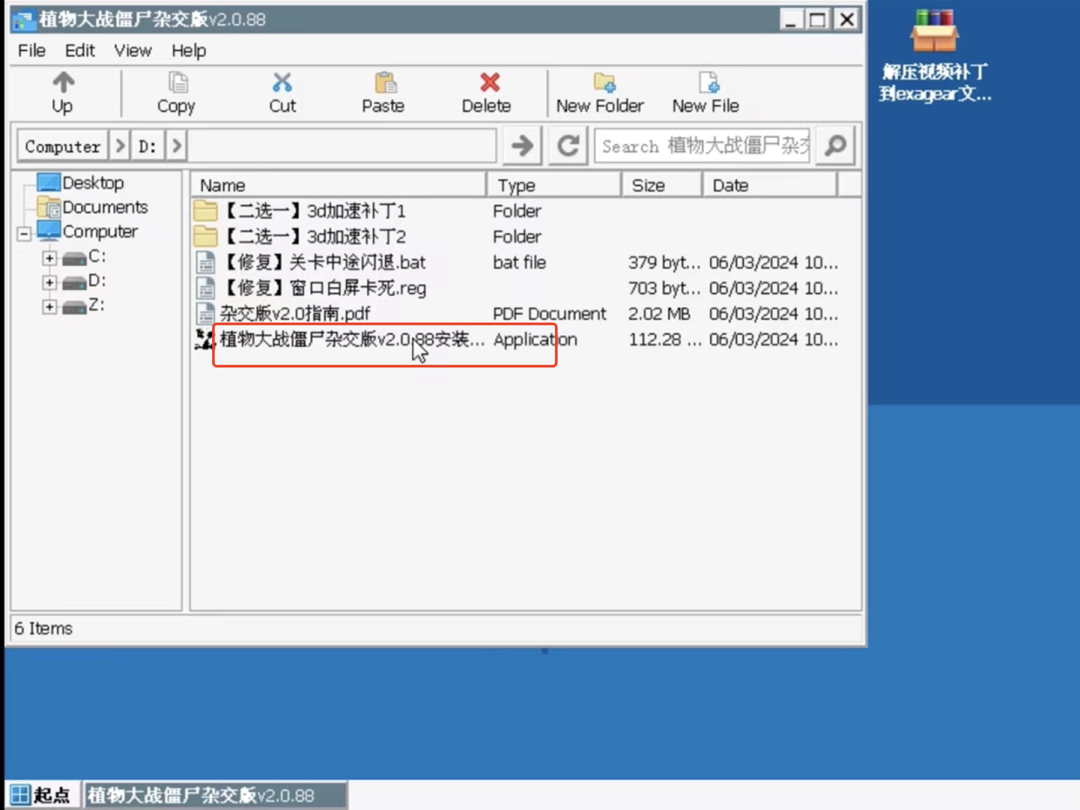Sort the list by Type column
This screenshot has height=810, width=1080.
pyautogui.click(x=554, y=185)
